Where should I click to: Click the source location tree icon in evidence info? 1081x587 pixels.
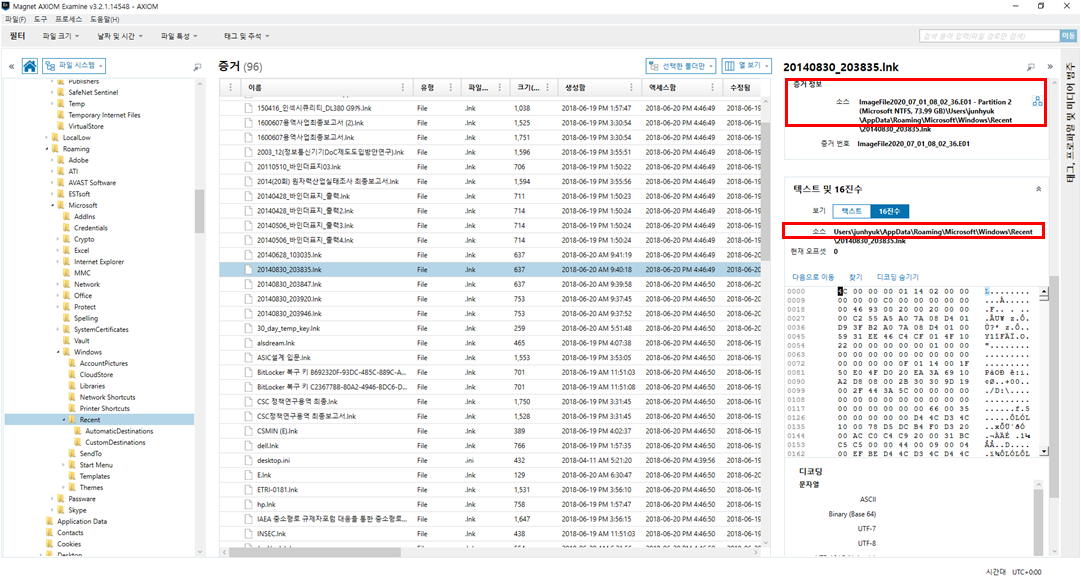click(1037, 101)
